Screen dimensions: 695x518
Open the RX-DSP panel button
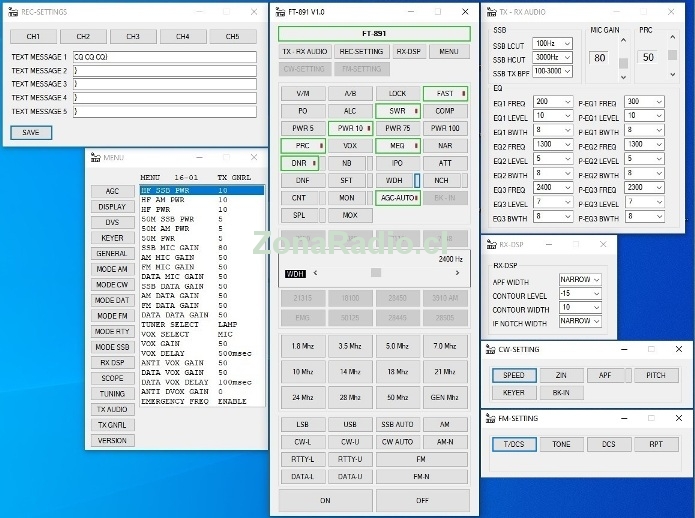[x=409, y=51]
